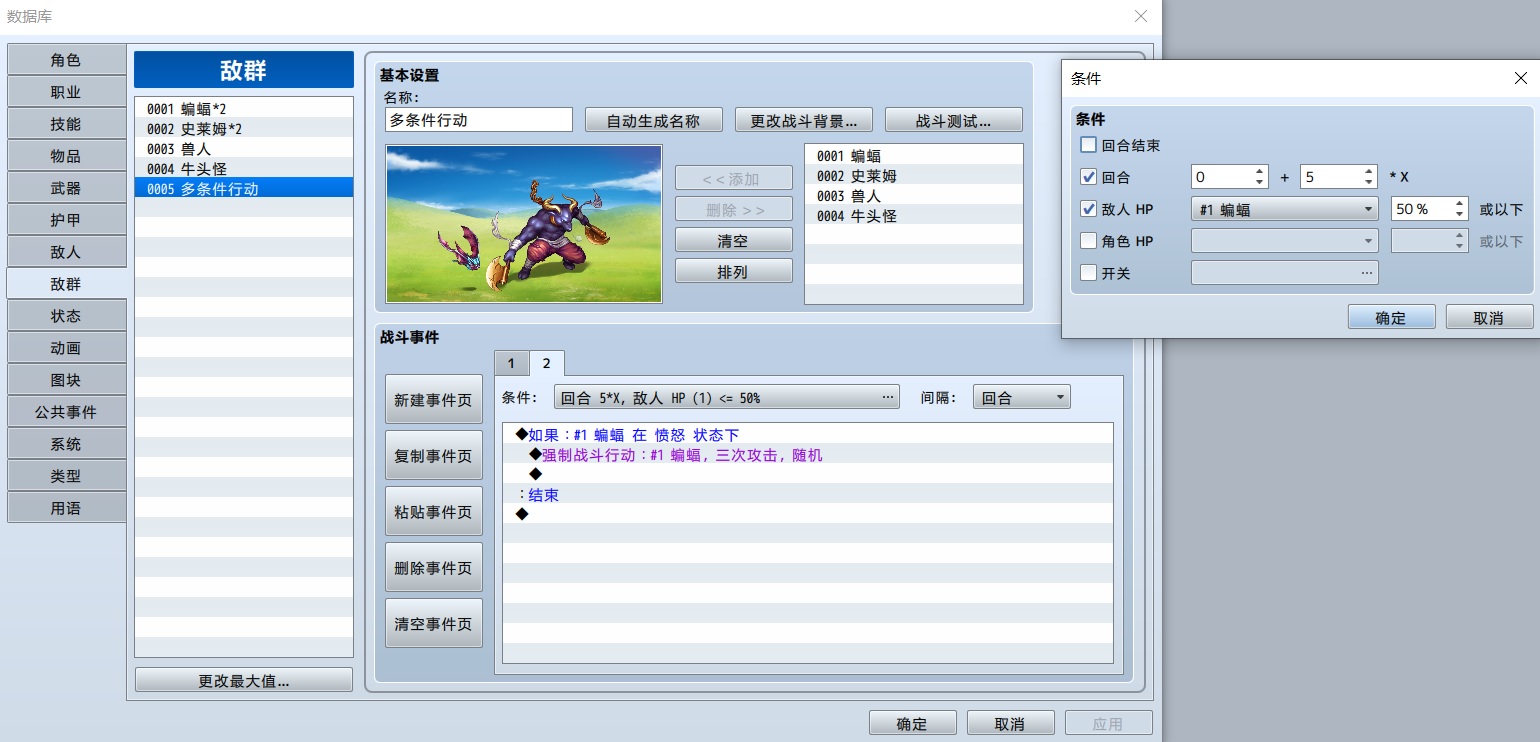
Task: Open the 开关 switch selector field
Action: point(1285,273)
